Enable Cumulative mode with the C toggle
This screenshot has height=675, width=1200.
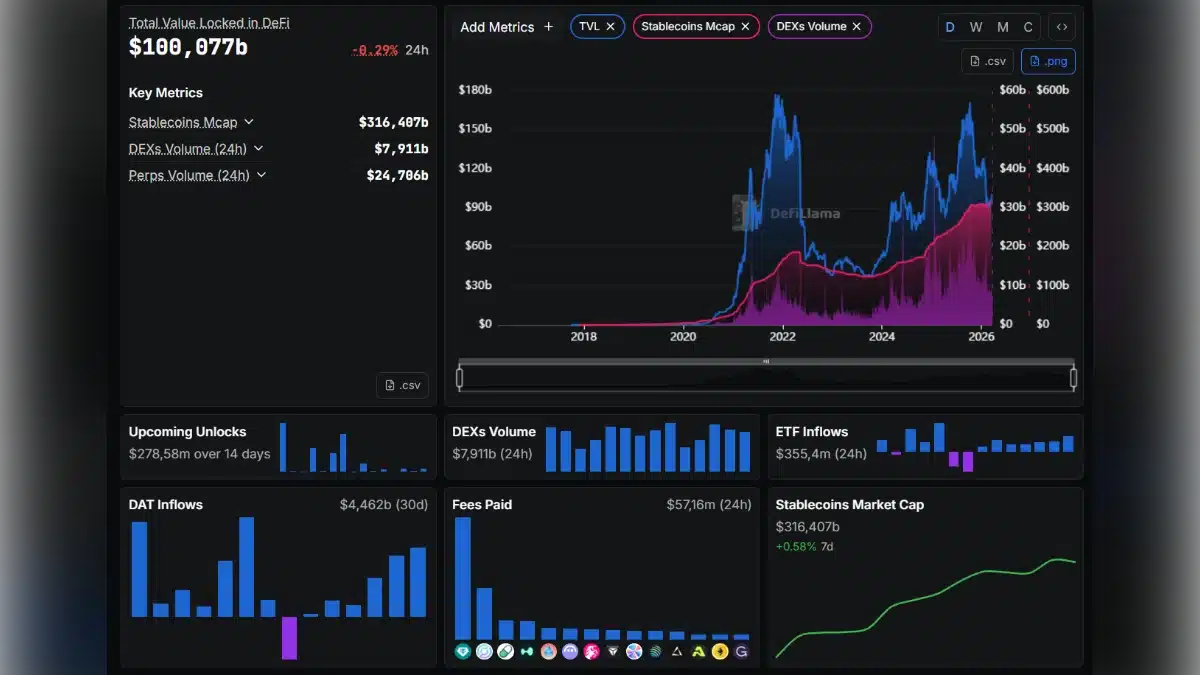[1027, 27]
